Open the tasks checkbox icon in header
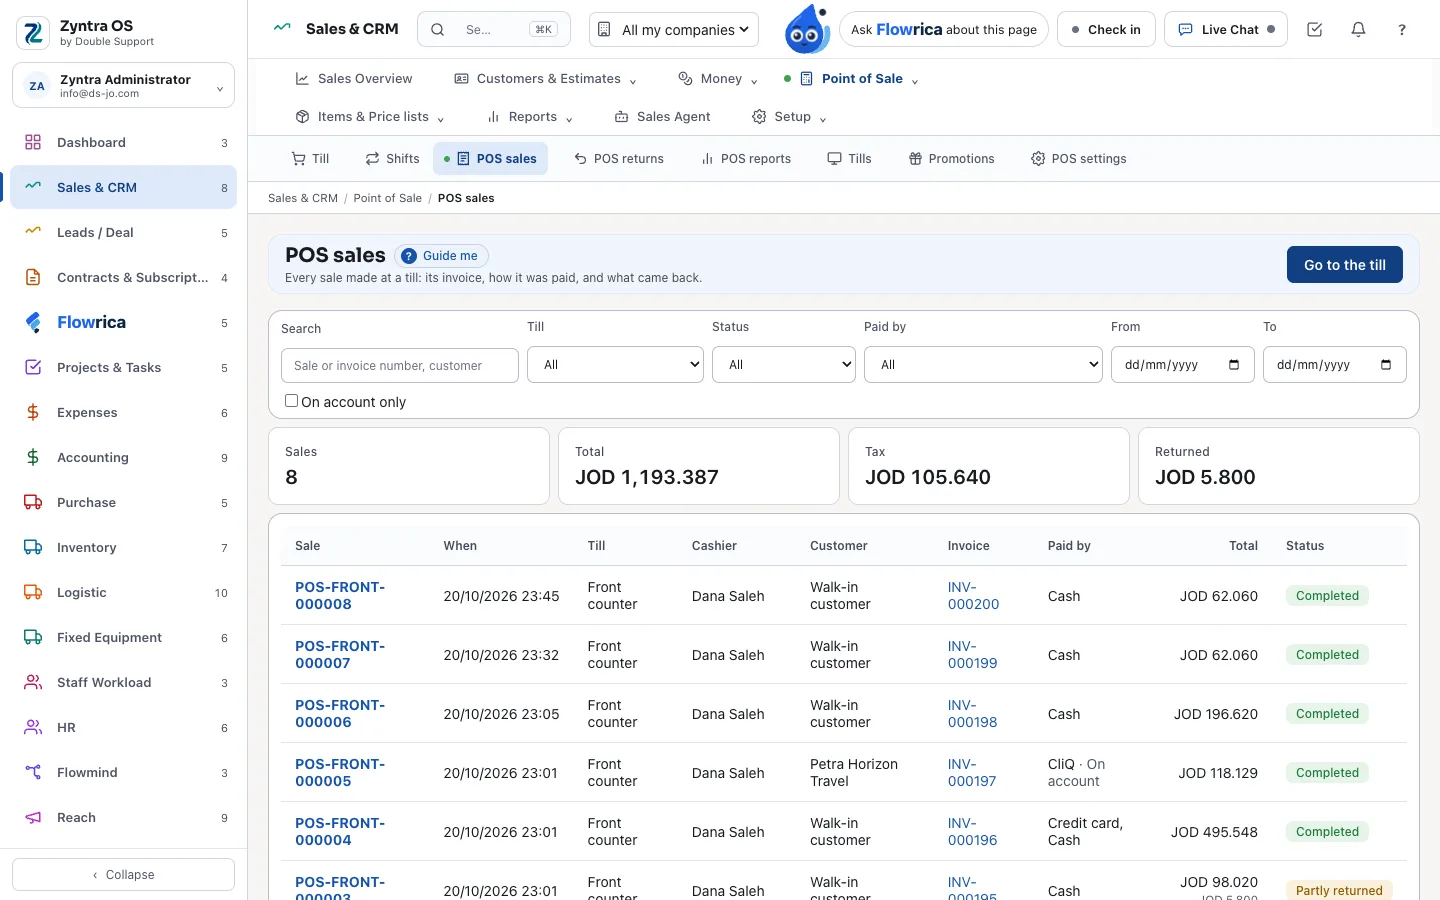 coord(1315,30)
